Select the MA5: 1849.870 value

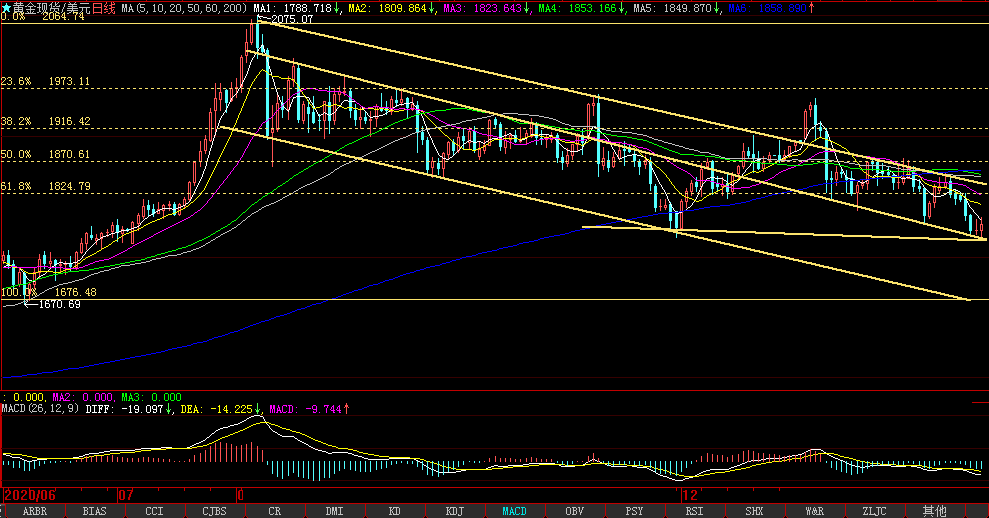coord(677,8)
